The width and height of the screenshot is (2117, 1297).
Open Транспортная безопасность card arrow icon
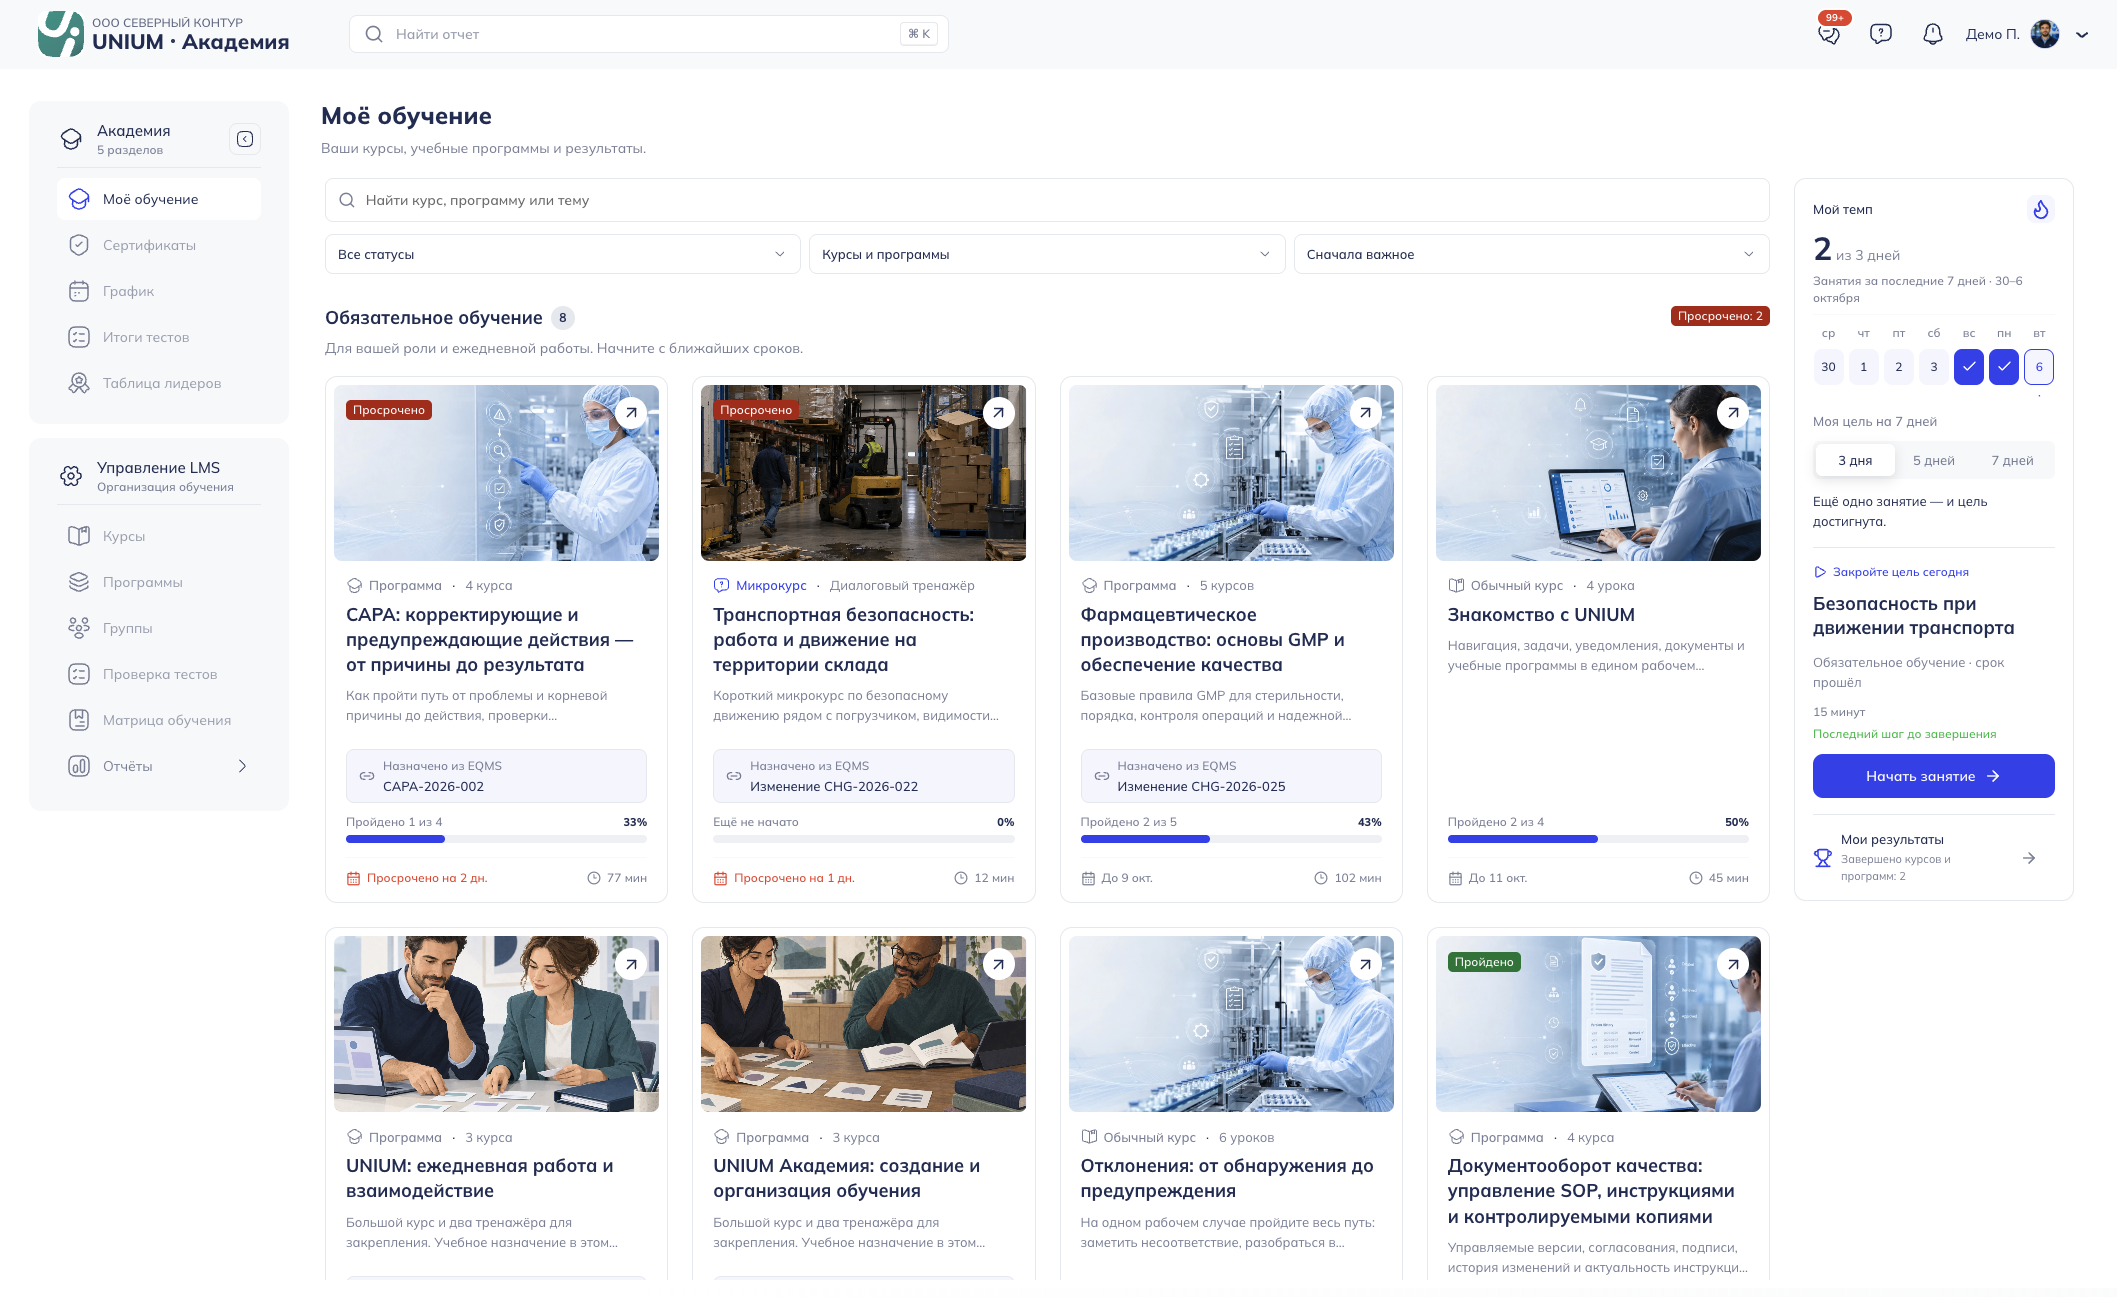click(x=998, y=412)
